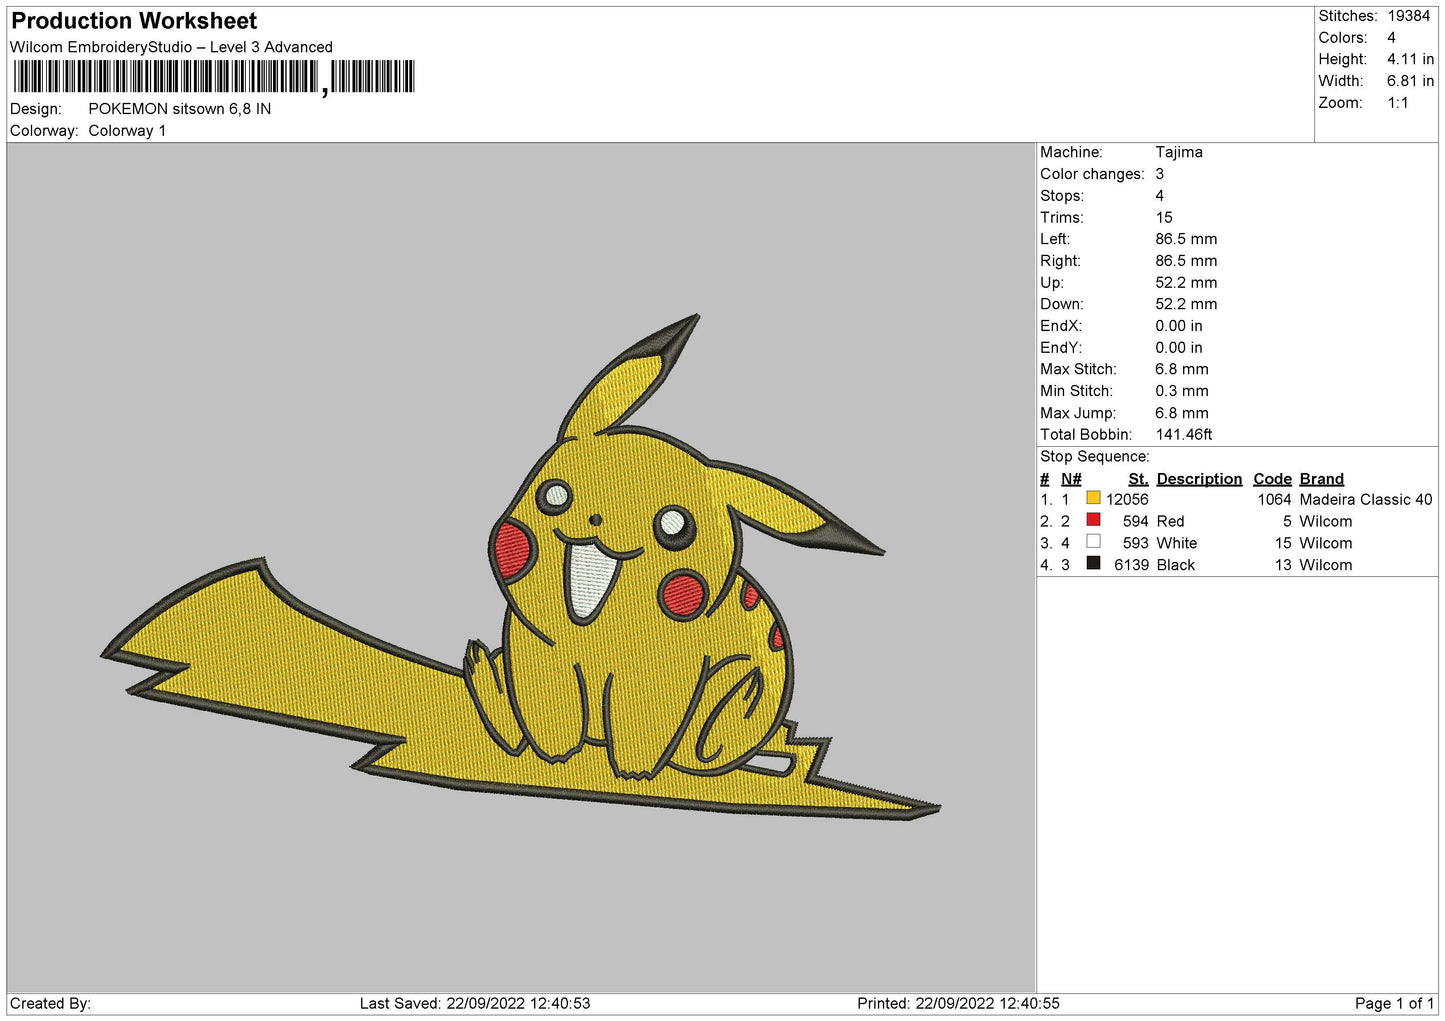Click the Up value '52.2 mm'
1445x1021 pixels.
tap(1186, 283)
